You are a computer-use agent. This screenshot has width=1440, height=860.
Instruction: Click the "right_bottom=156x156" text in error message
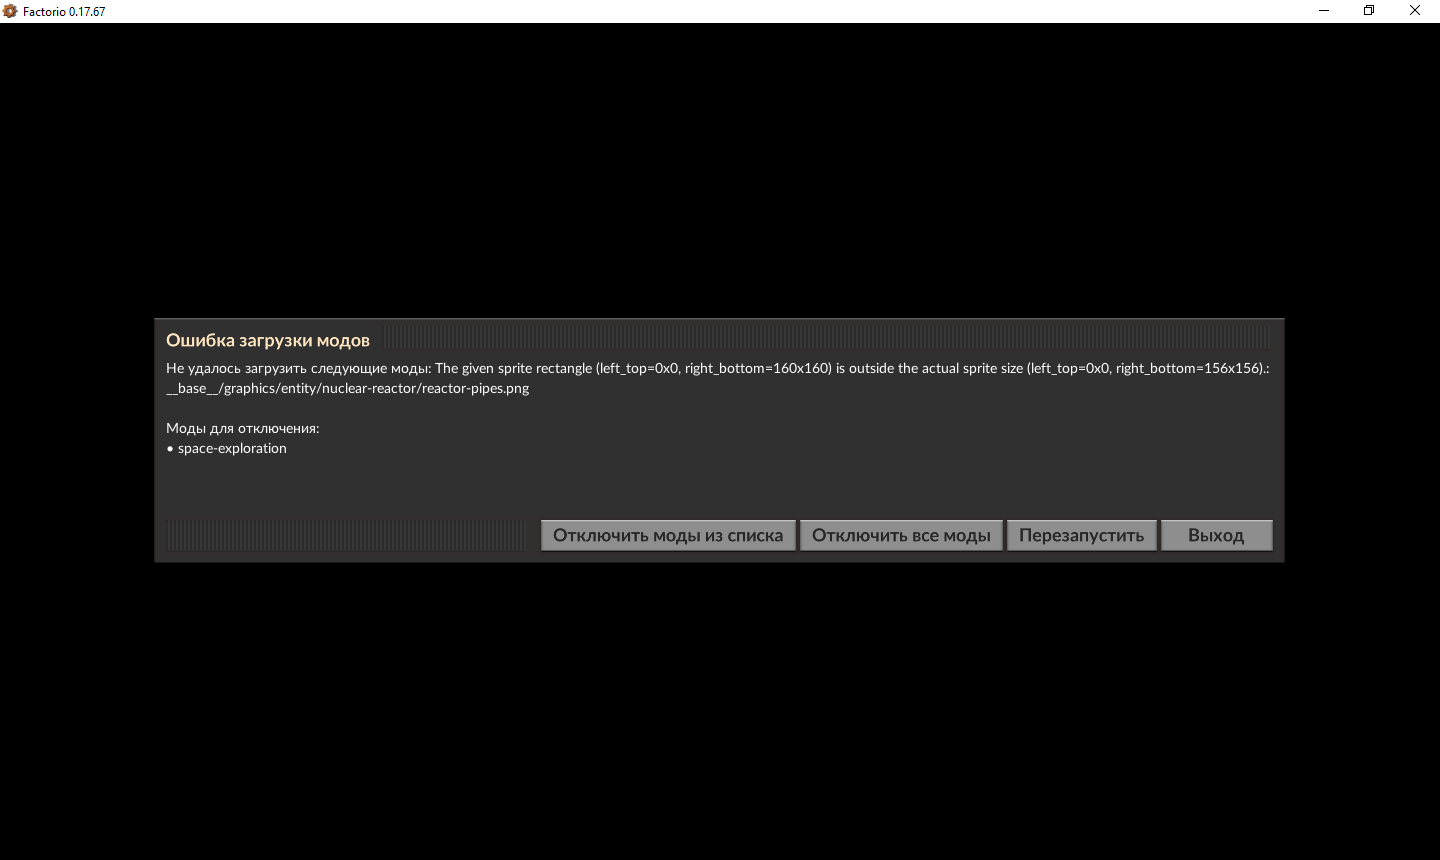[x=1189, y=368]
